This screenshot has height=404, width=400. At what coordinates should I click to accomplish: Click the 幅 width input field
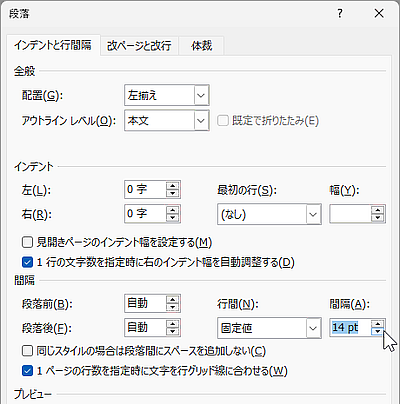click(x=350, y=214)
